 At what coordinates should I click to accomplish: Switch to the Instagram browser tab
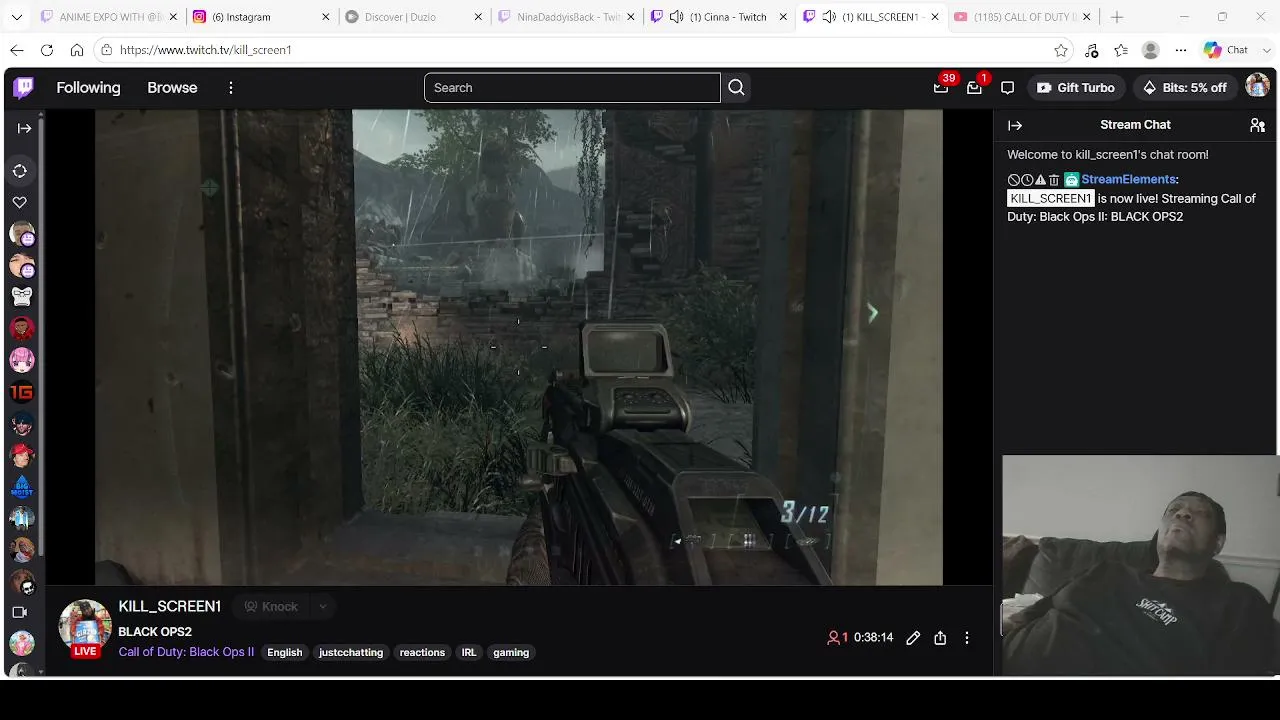pyautogui.click(x=259, y=17)
